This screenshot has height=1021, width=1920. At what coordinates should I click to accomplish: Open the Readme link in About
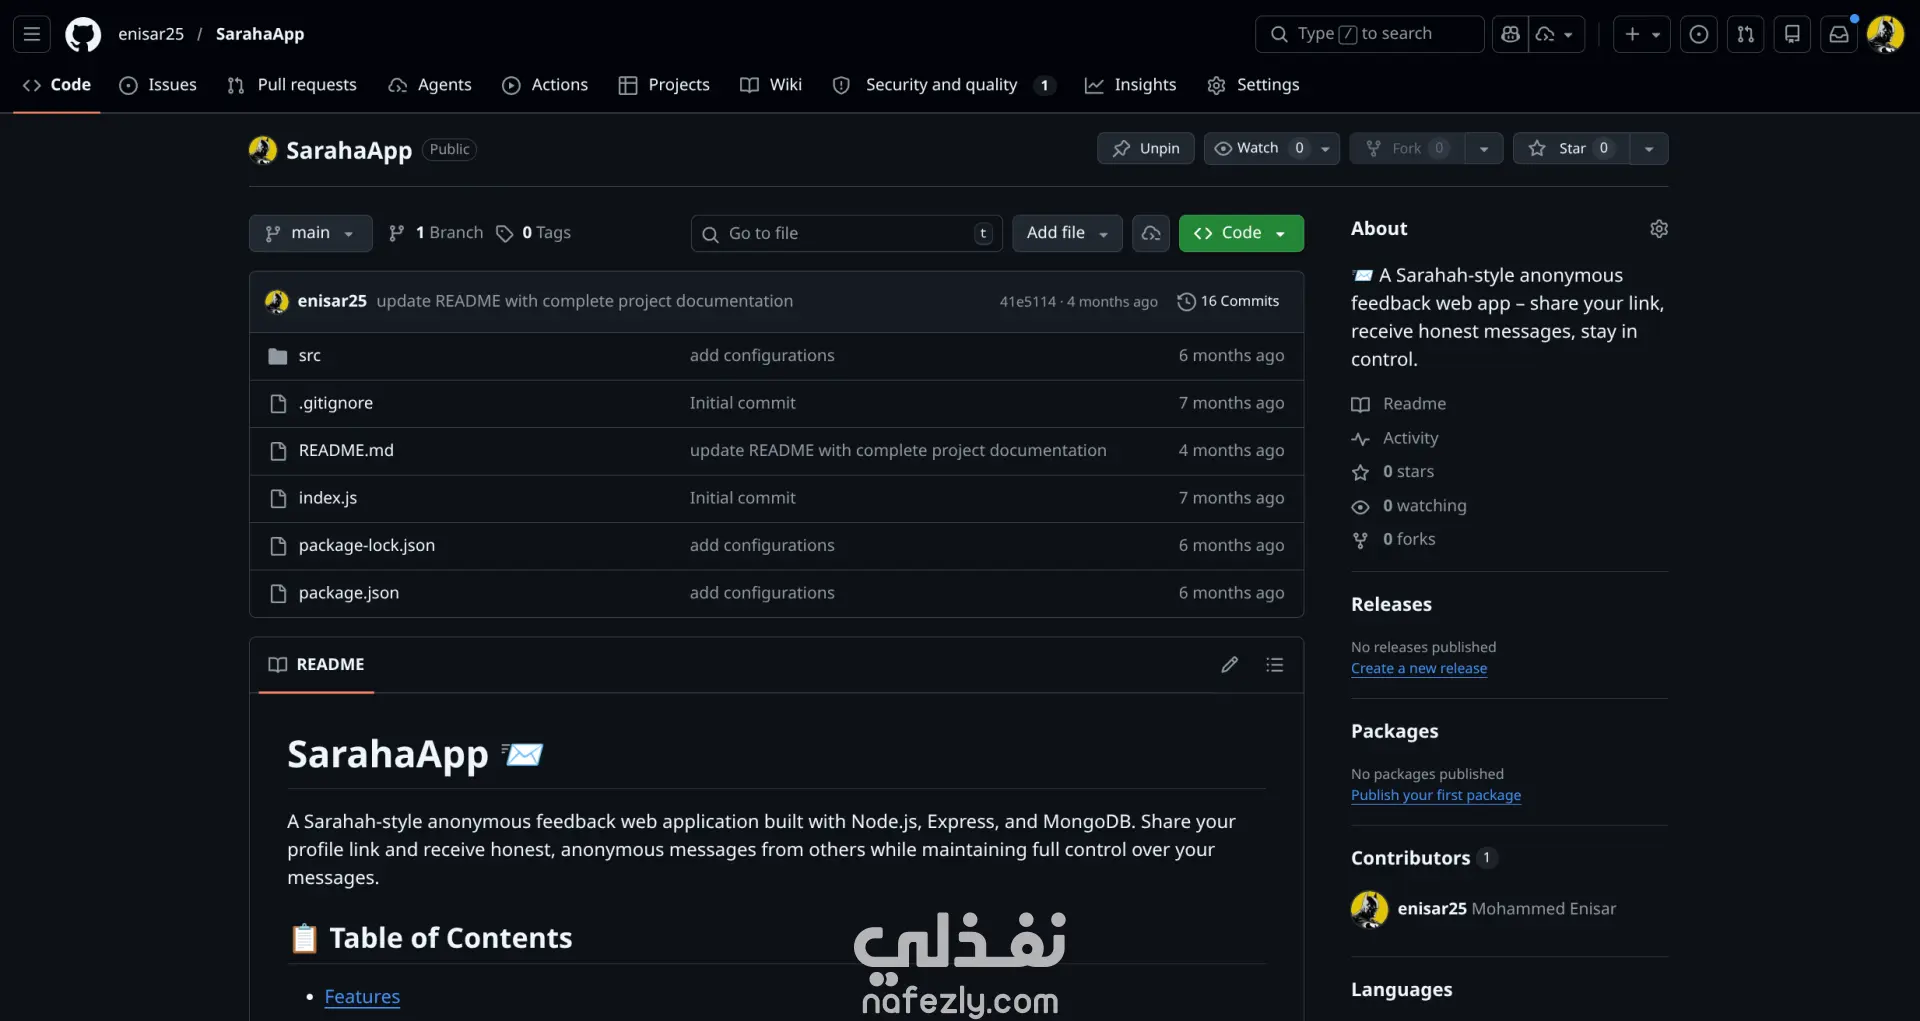1399,404
